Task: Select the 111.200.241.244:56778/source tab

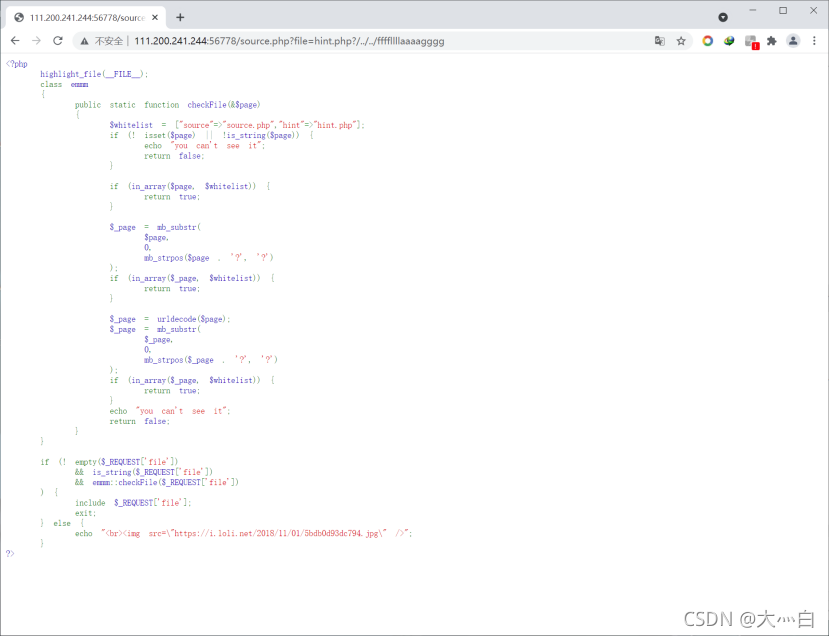Action: tap(87, 17)
